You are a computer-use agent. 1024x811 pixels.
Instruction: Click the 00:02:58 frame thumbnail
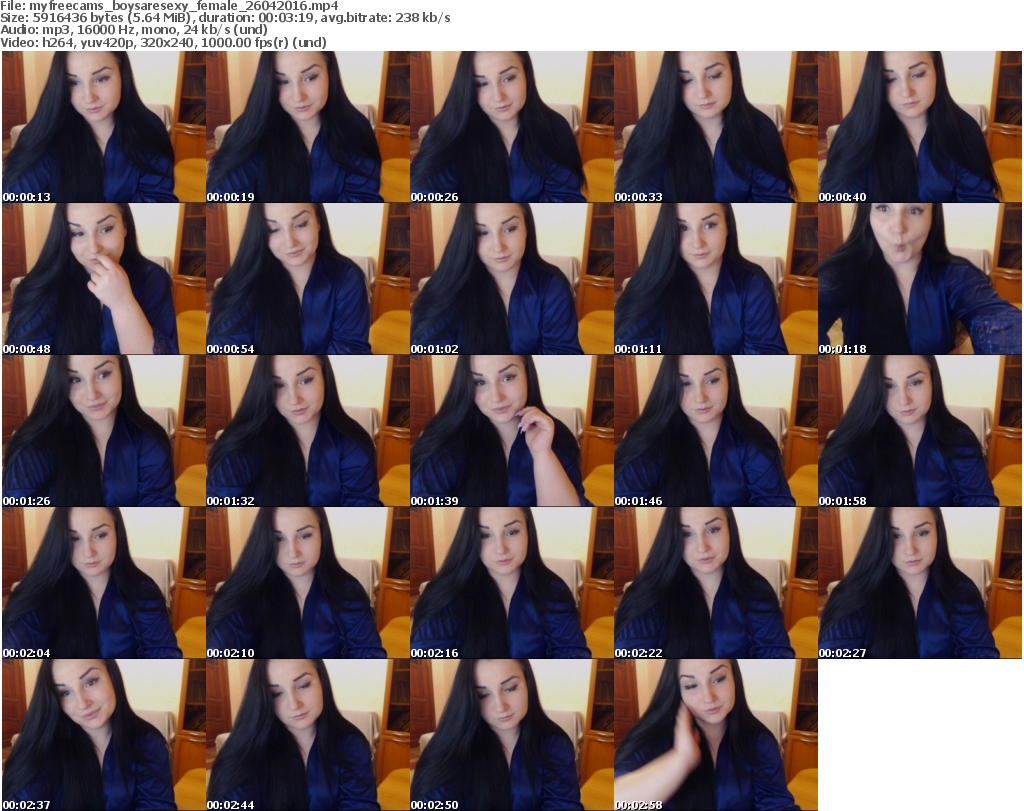[716, 735]
